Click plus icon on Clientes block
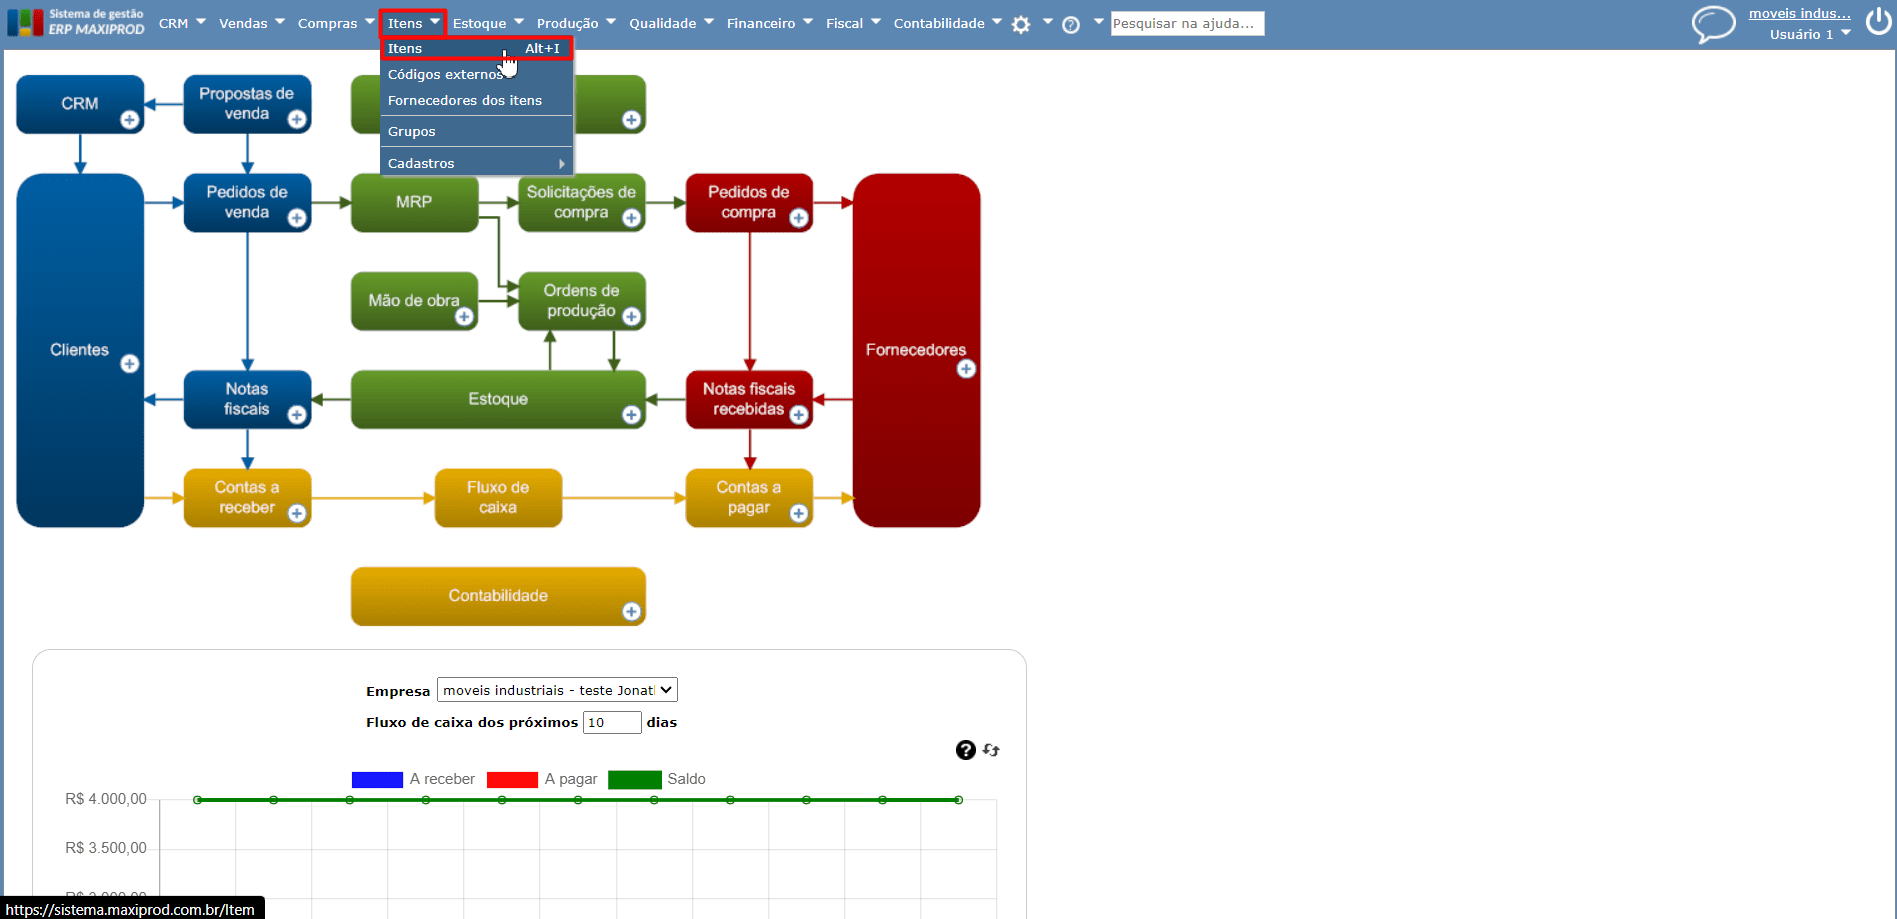The image size is (1897, 919). [130, 364]
